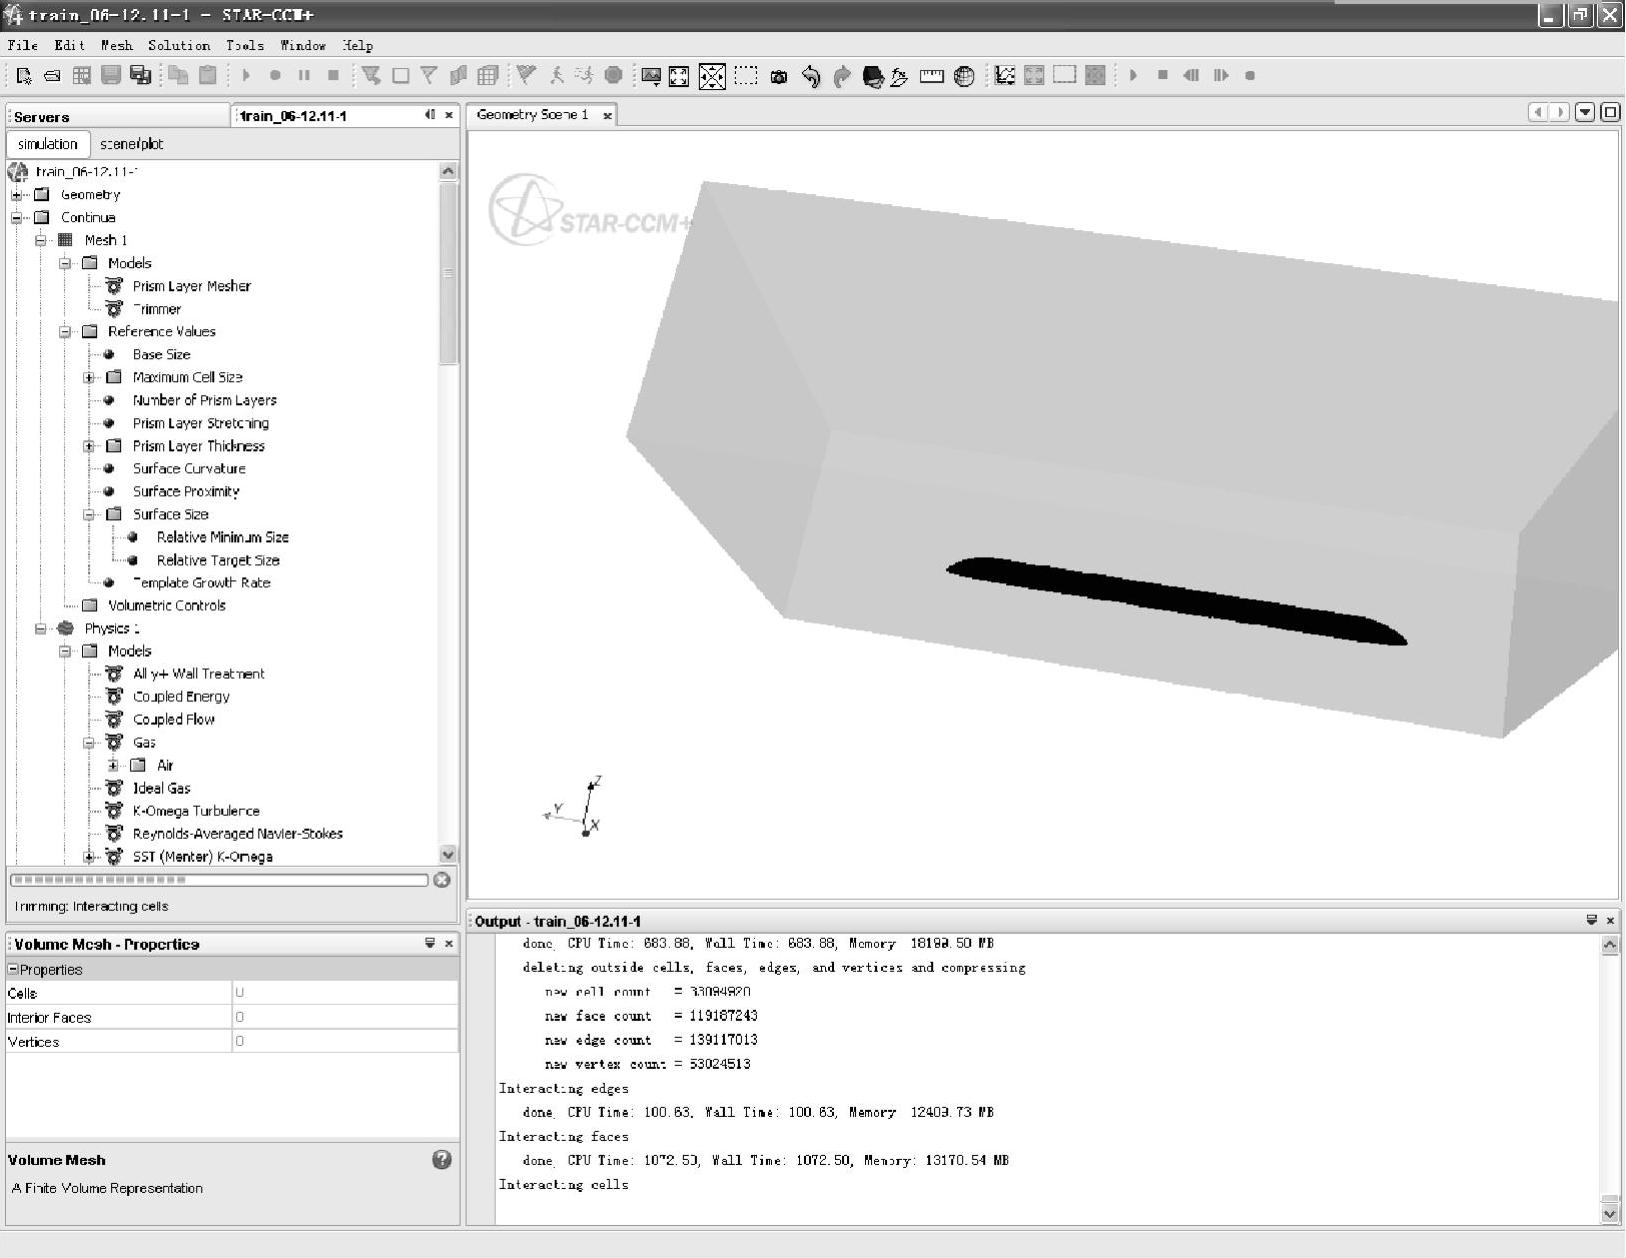Click the Fit View icon with crossed arrows
The height and width of the screenshot is (1258, 1626).
(x=712, y=76)
